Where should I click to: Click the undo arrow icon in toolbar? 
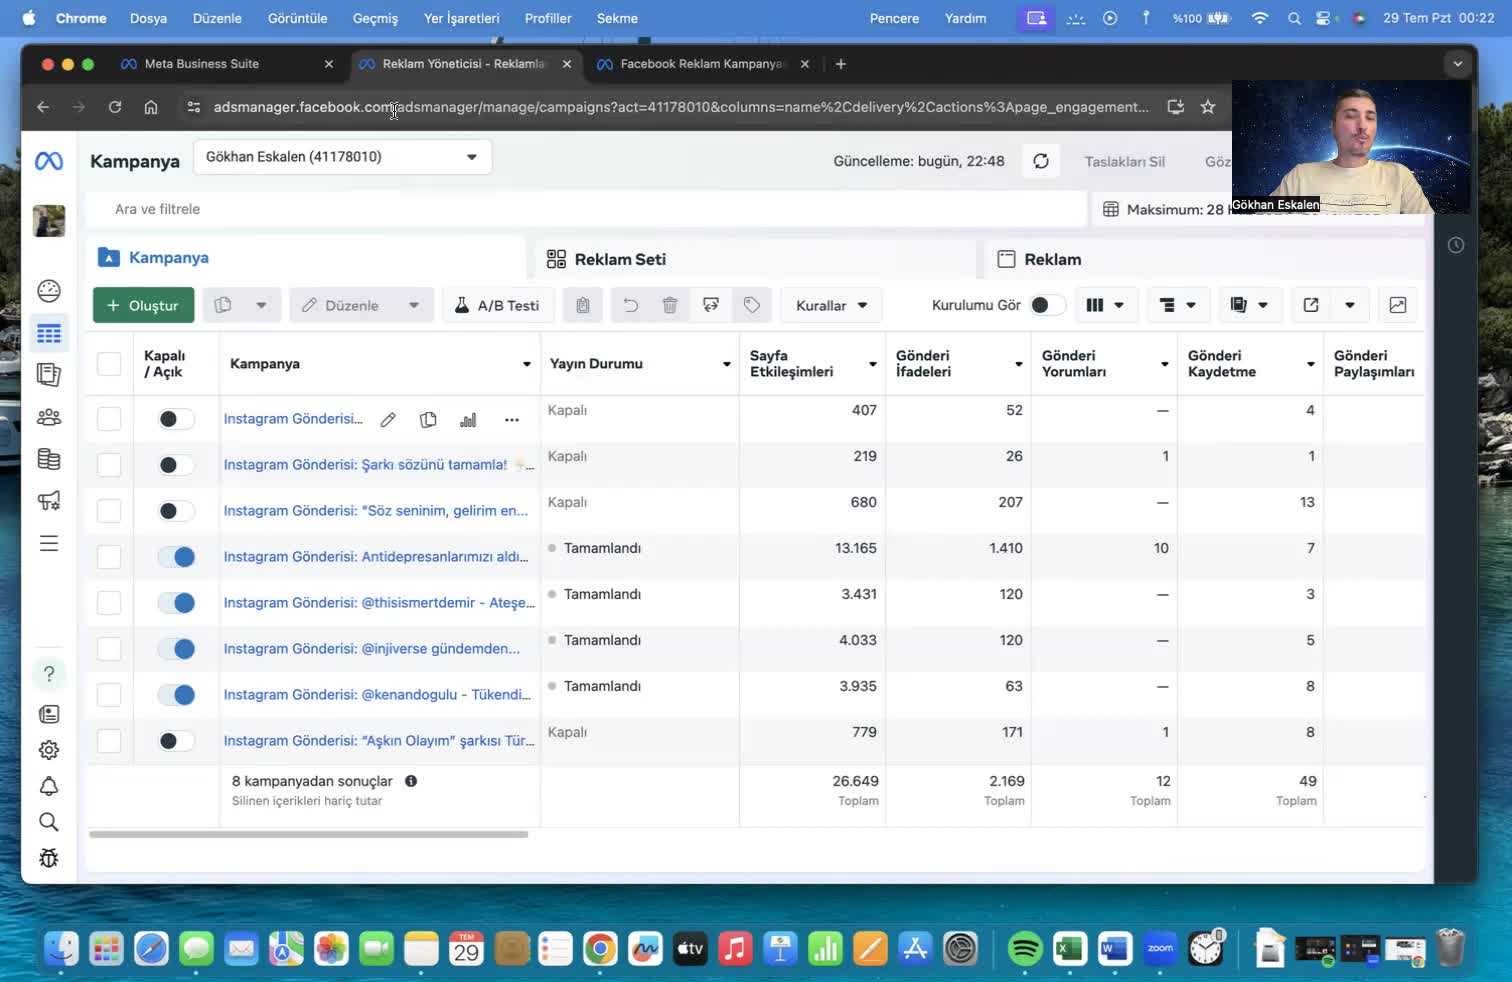[630, 305]
